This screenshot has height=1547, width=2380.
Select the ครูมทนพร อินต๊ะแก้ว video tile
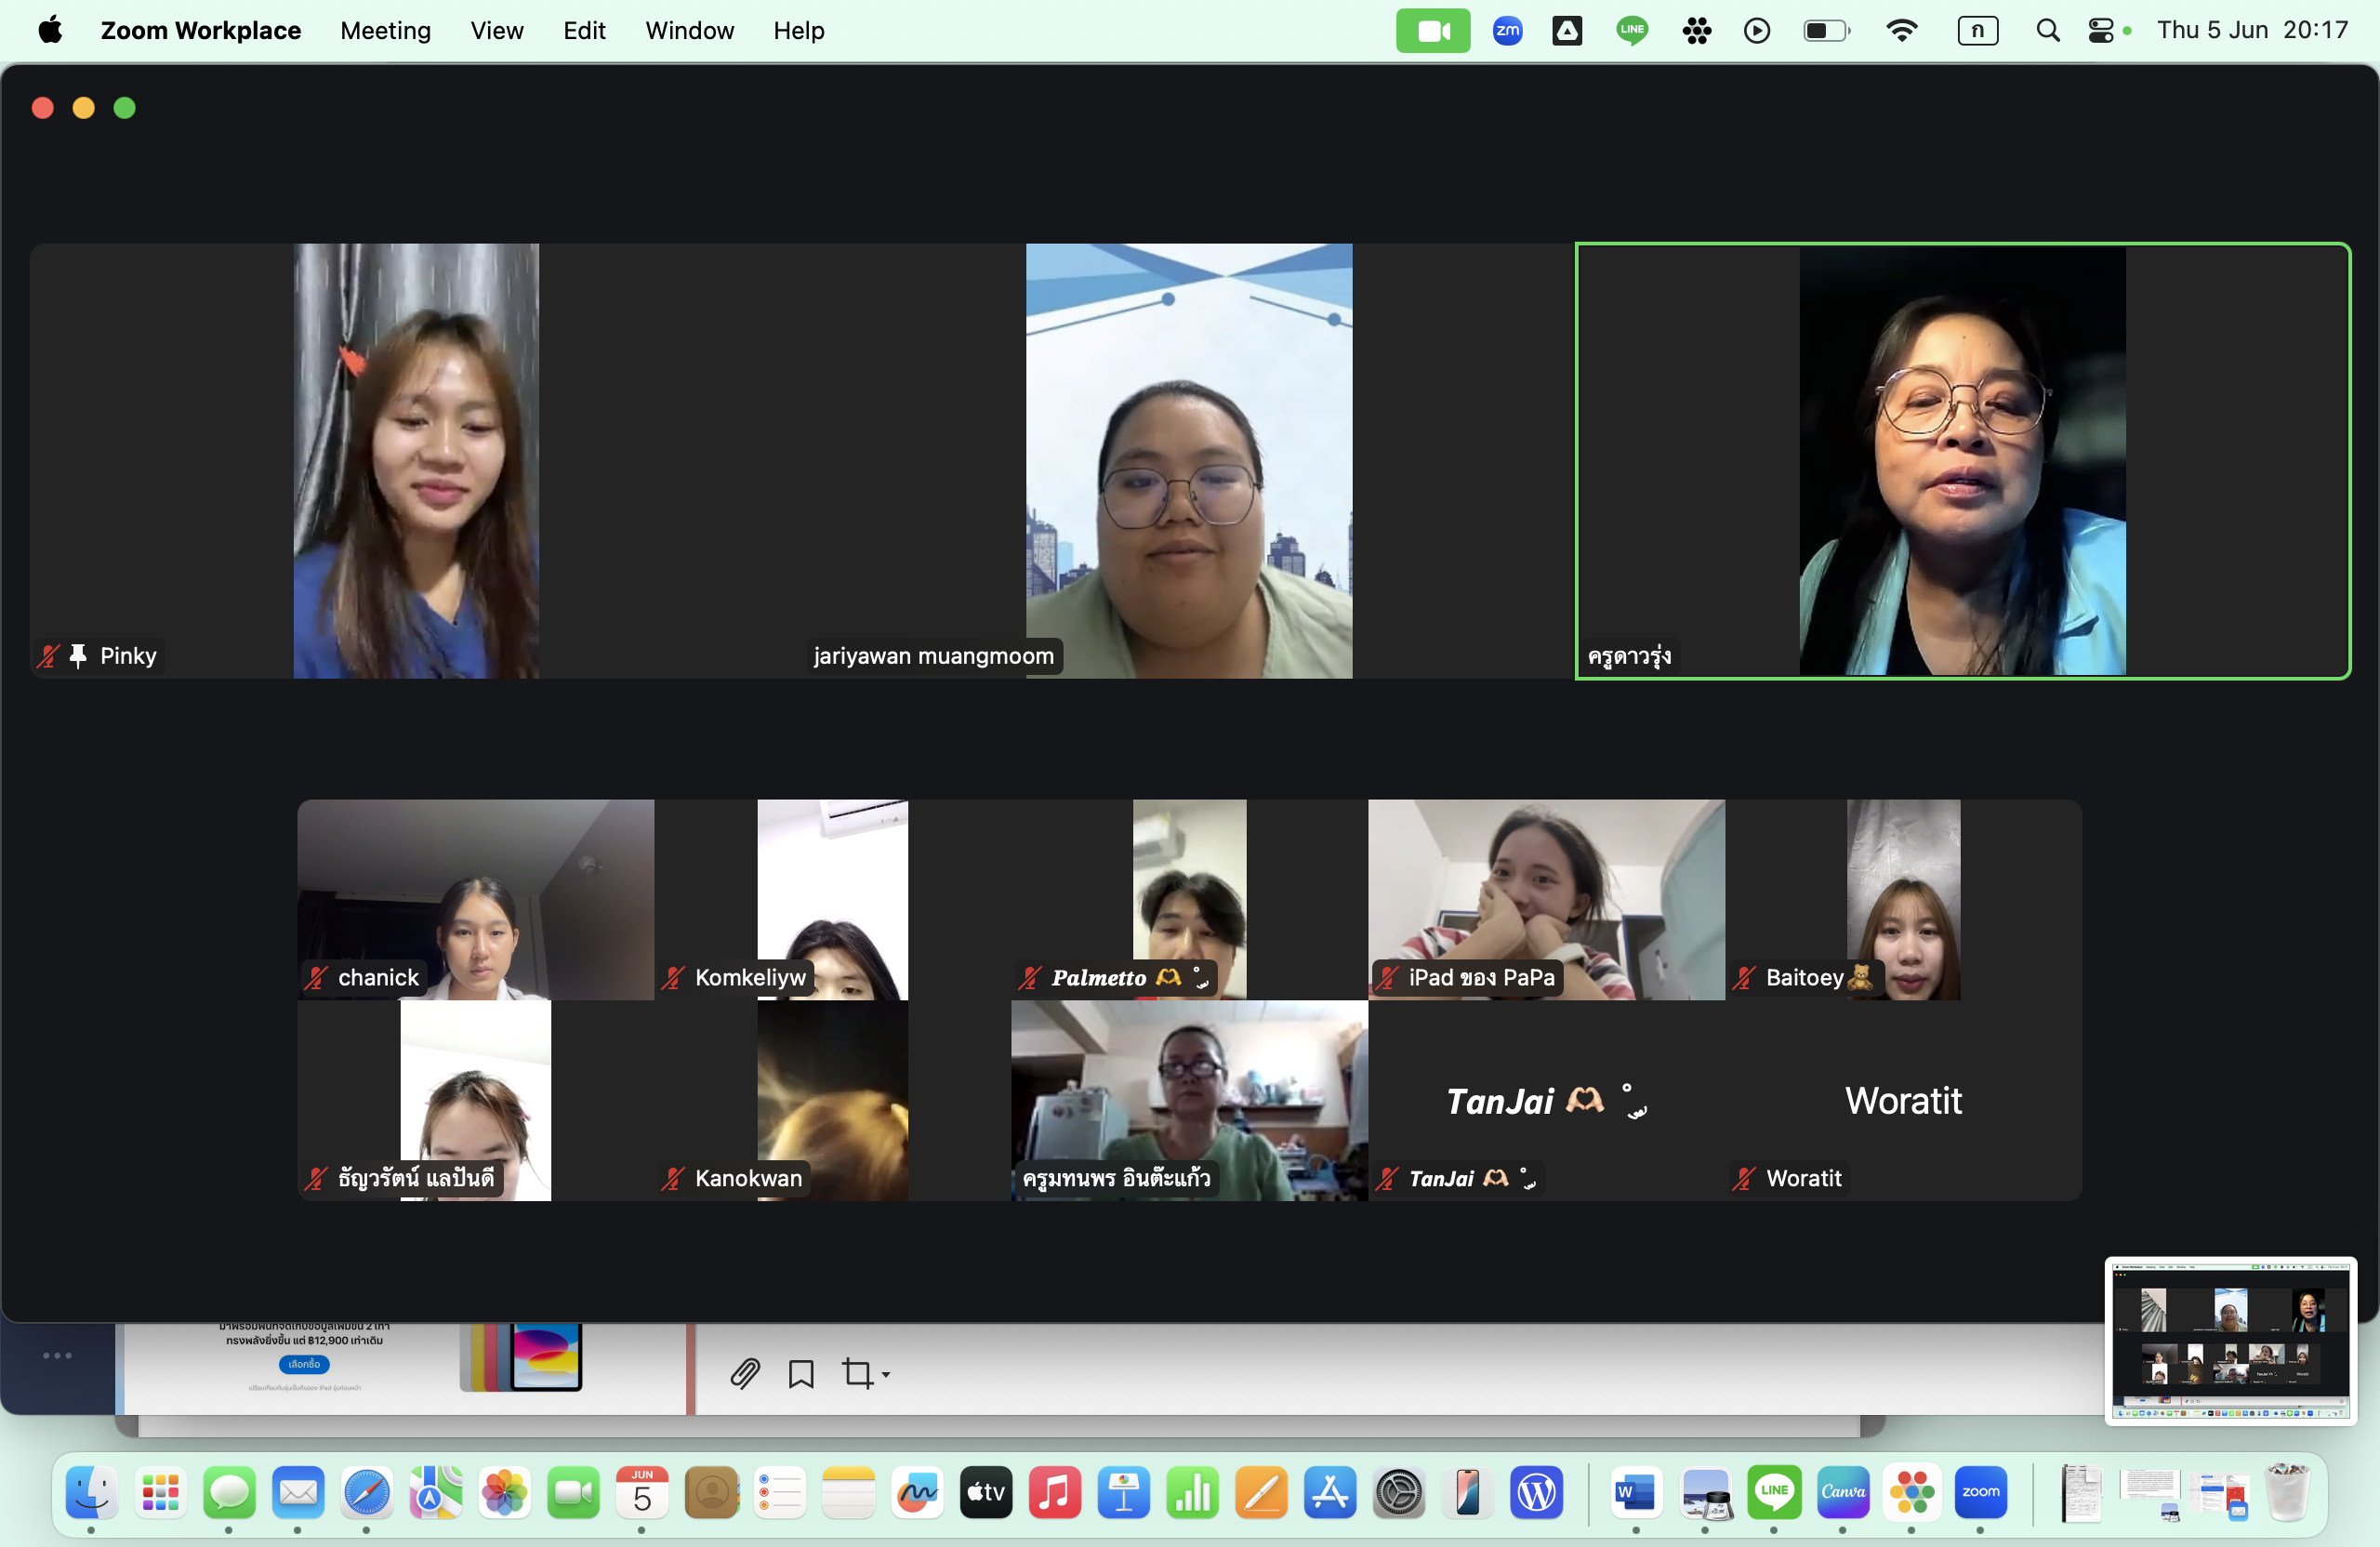tap(1189, 1100)
